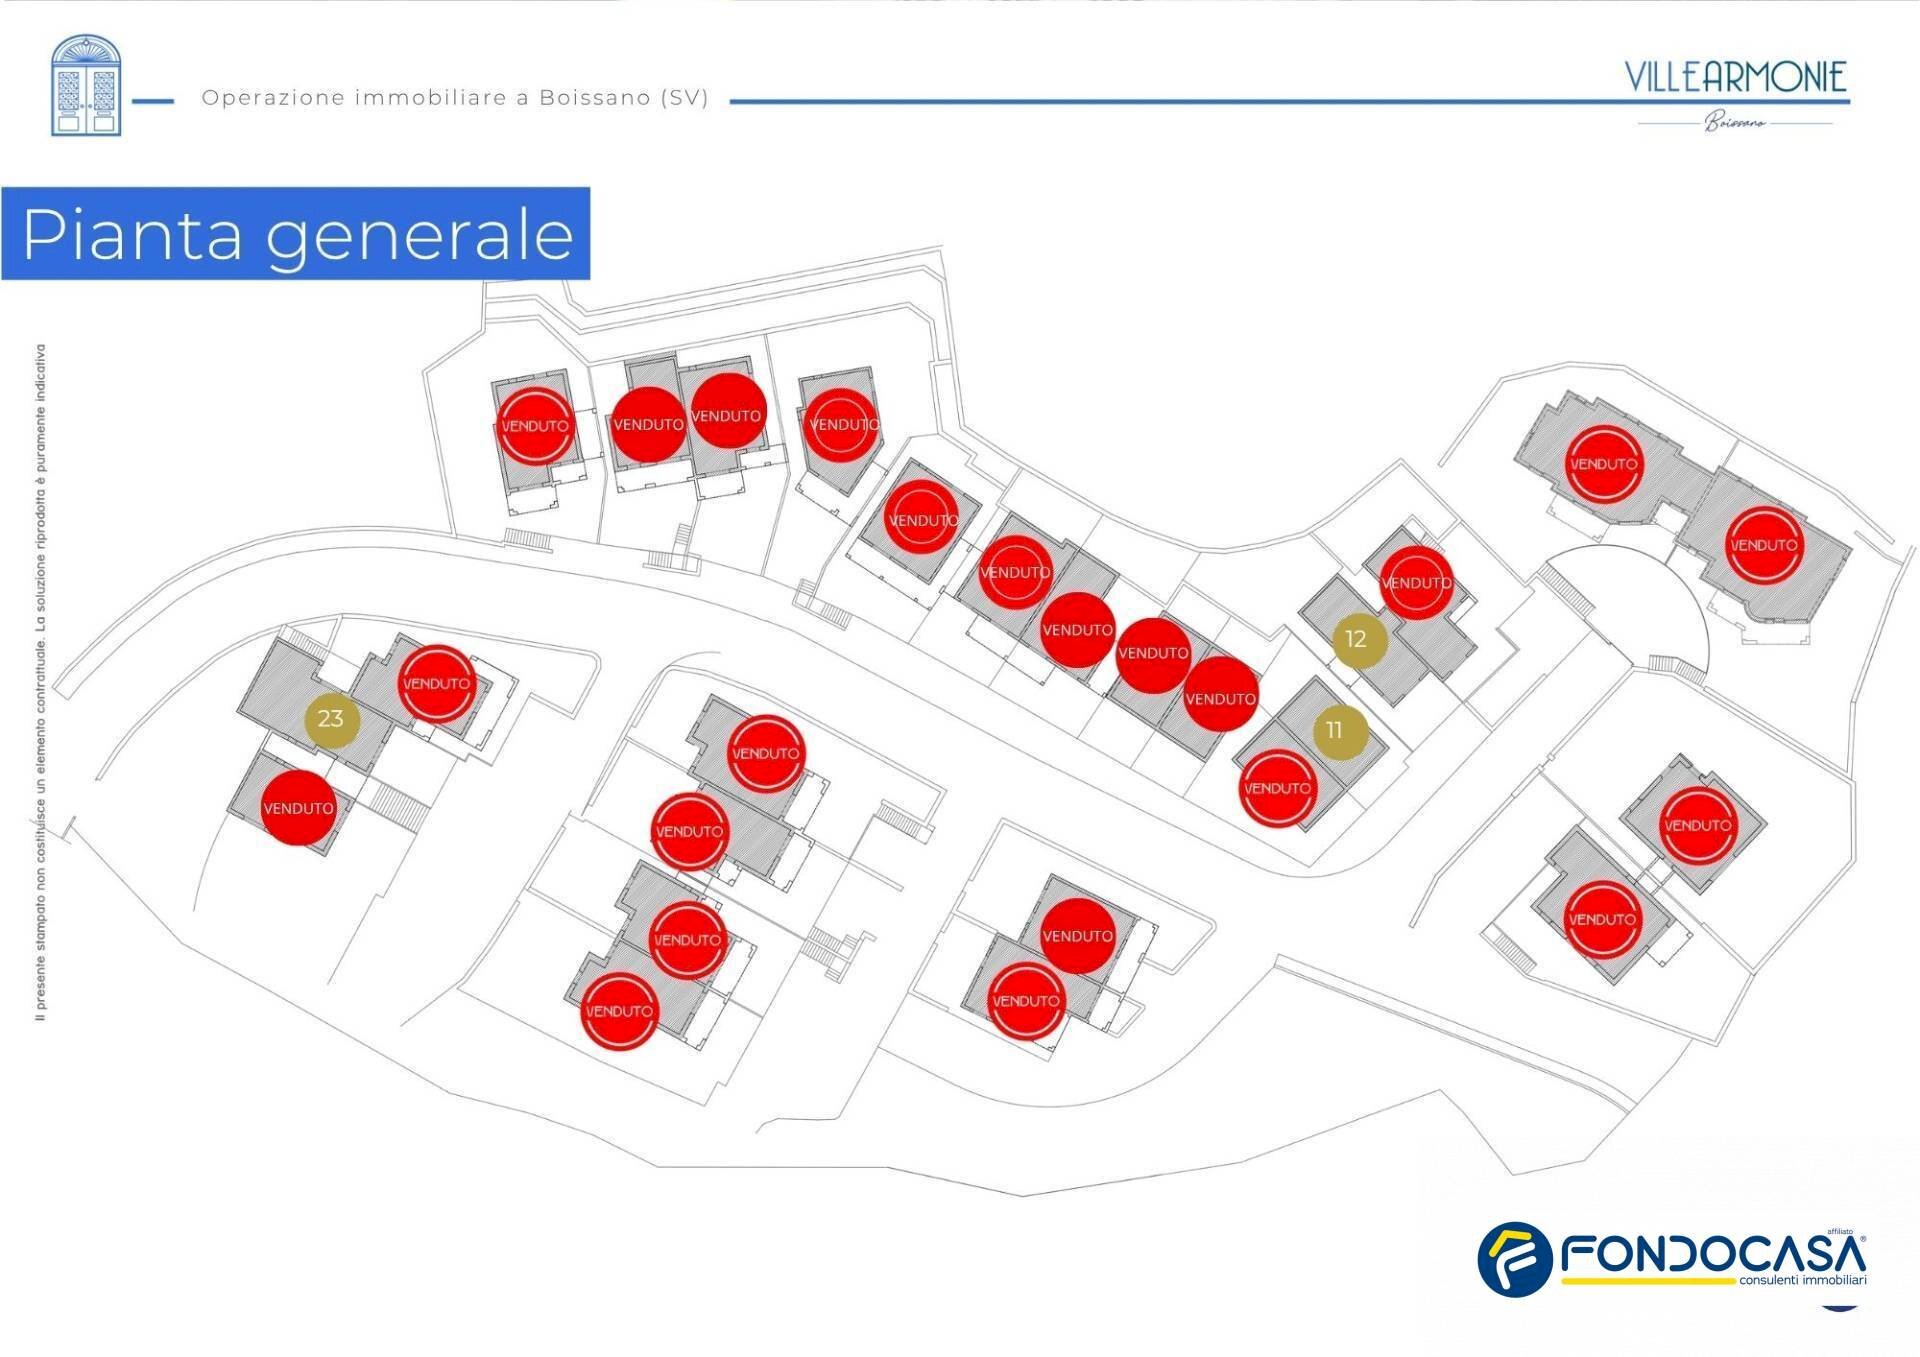Click the VENDUTO marker below unit 23

click(298, 808)
